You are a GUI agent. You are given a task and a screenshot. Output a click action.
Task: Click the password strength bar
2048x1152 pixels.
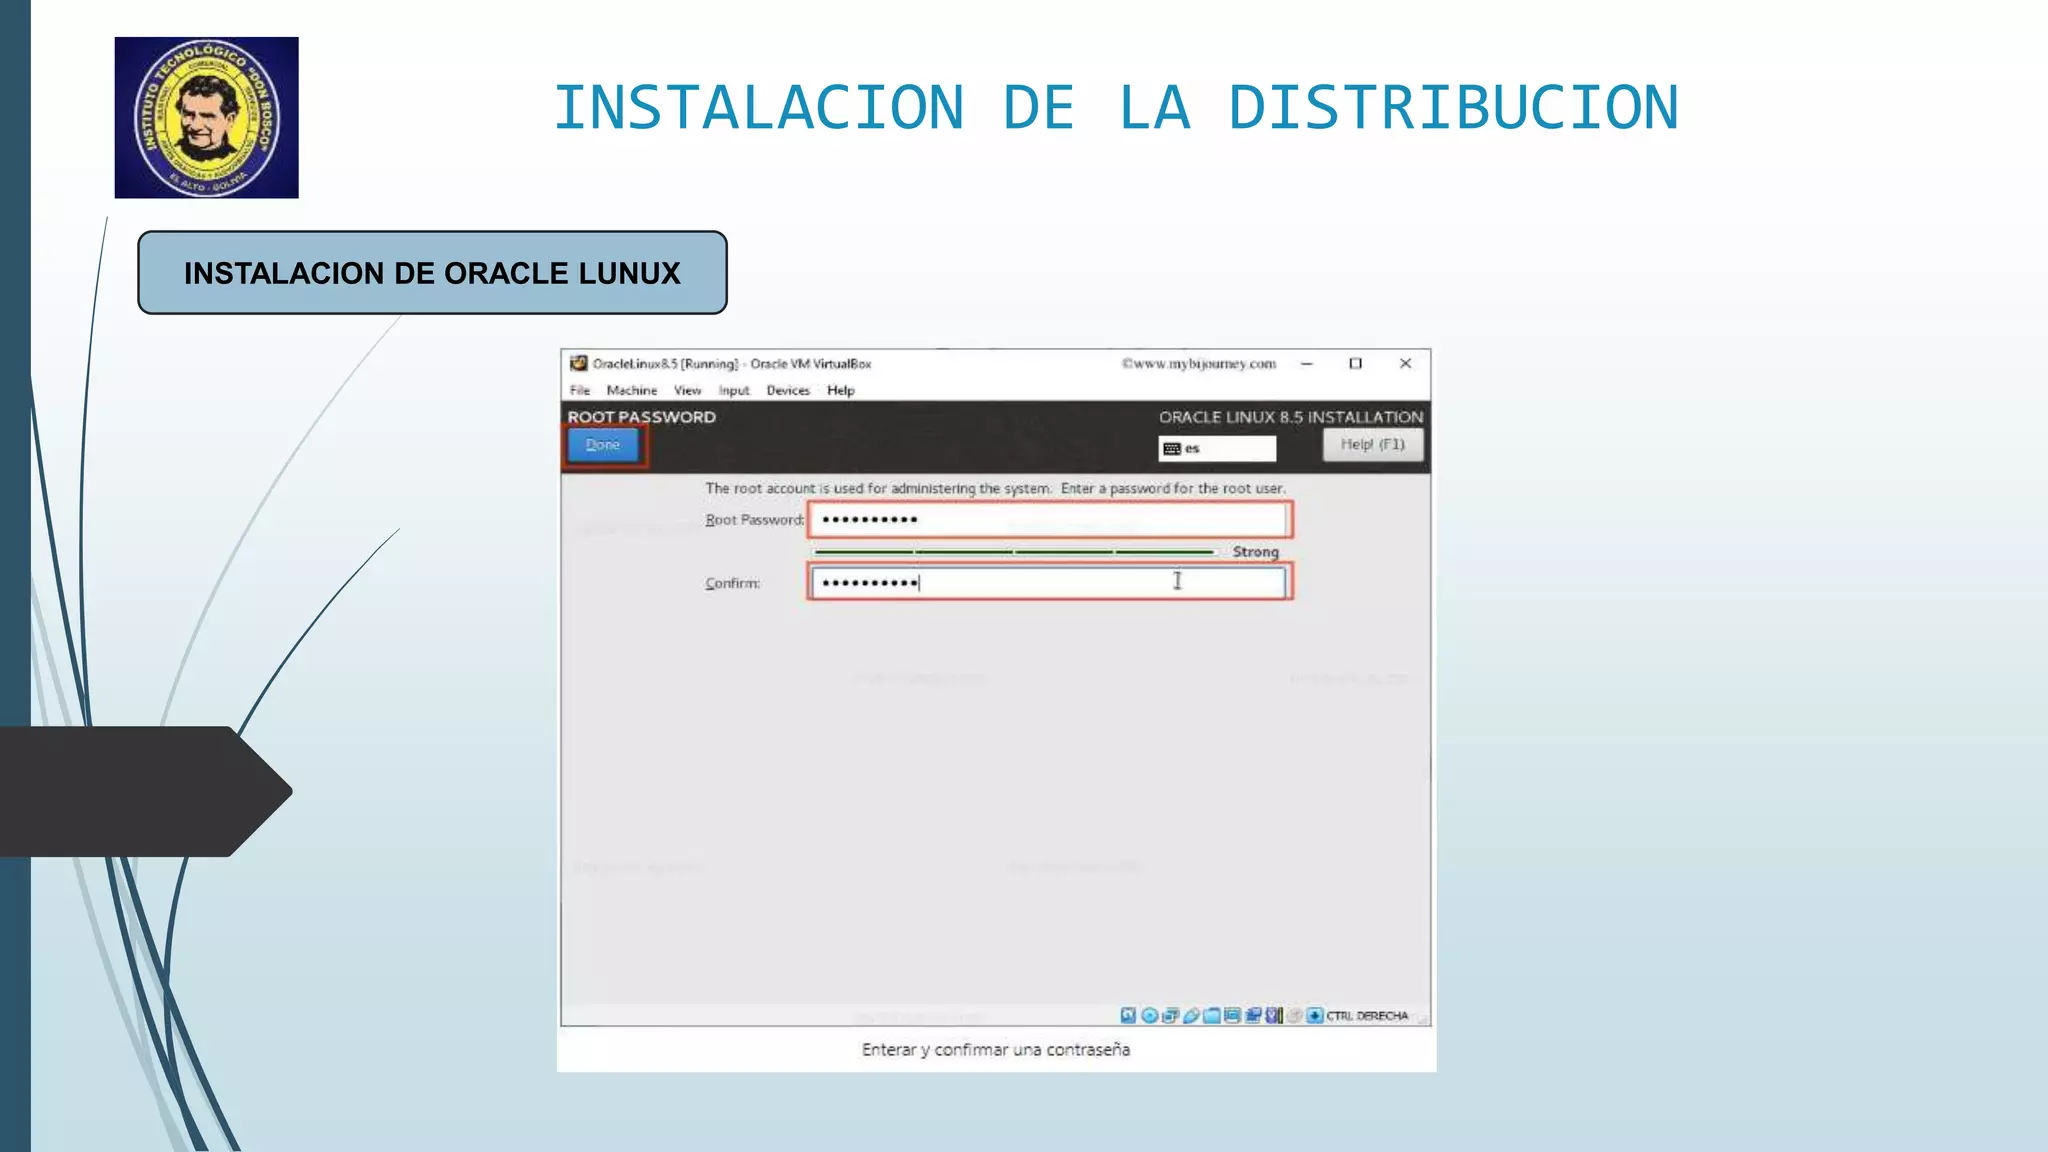1014,552
